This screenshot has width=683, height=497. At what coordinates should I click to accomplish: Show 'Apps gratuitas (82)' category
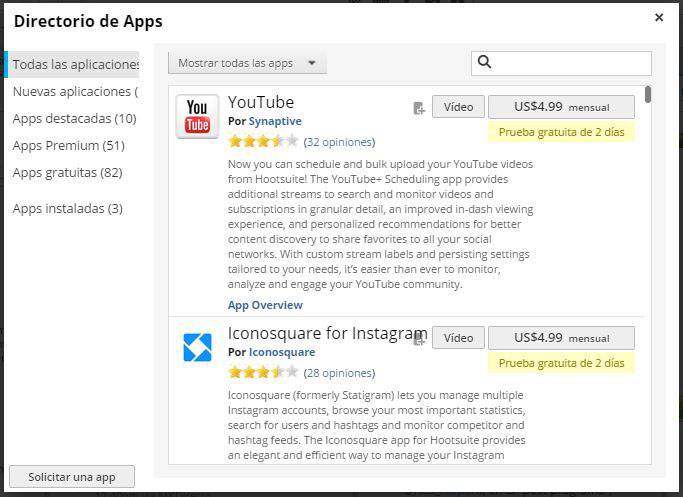point(68,172)
